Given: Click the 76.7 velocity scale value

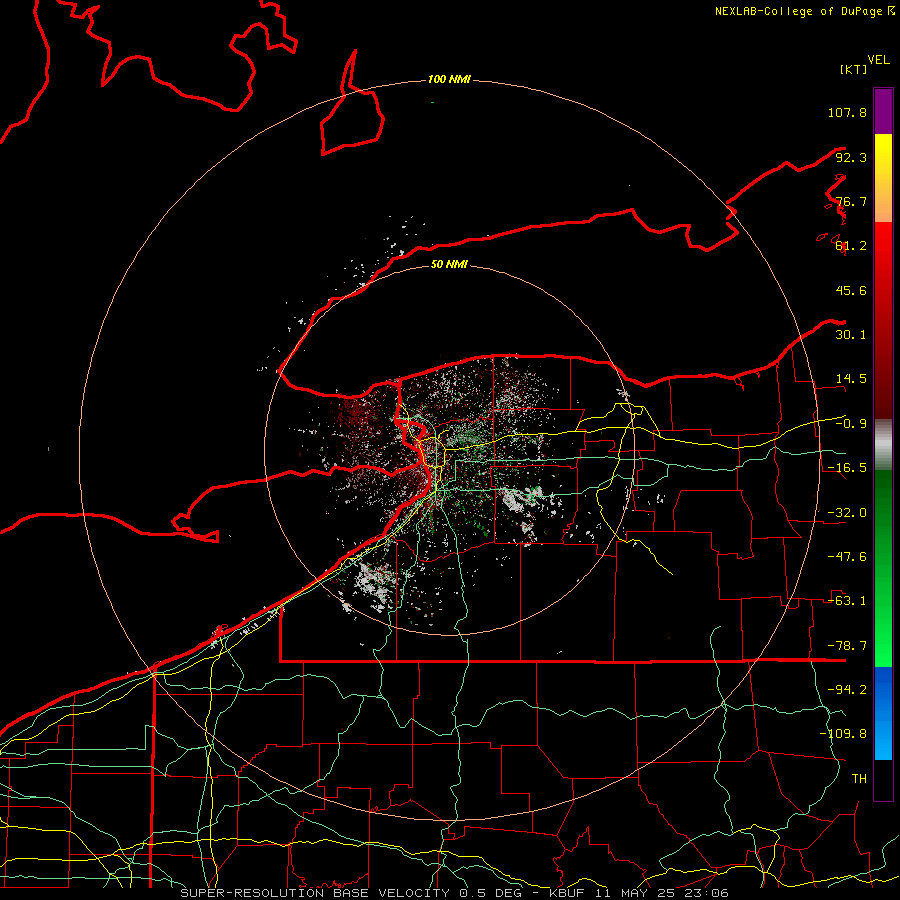Looking at the screenshot, I should [x=851, y=201].
